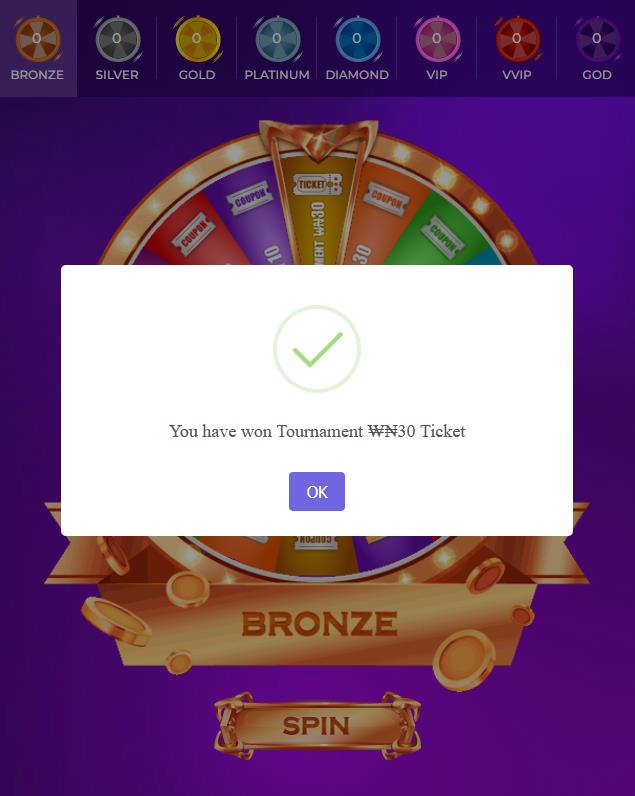The height and width of the screenshot is (796, 635).
Task: Select the VIP wheel icon
Action: tap(437, 39)
